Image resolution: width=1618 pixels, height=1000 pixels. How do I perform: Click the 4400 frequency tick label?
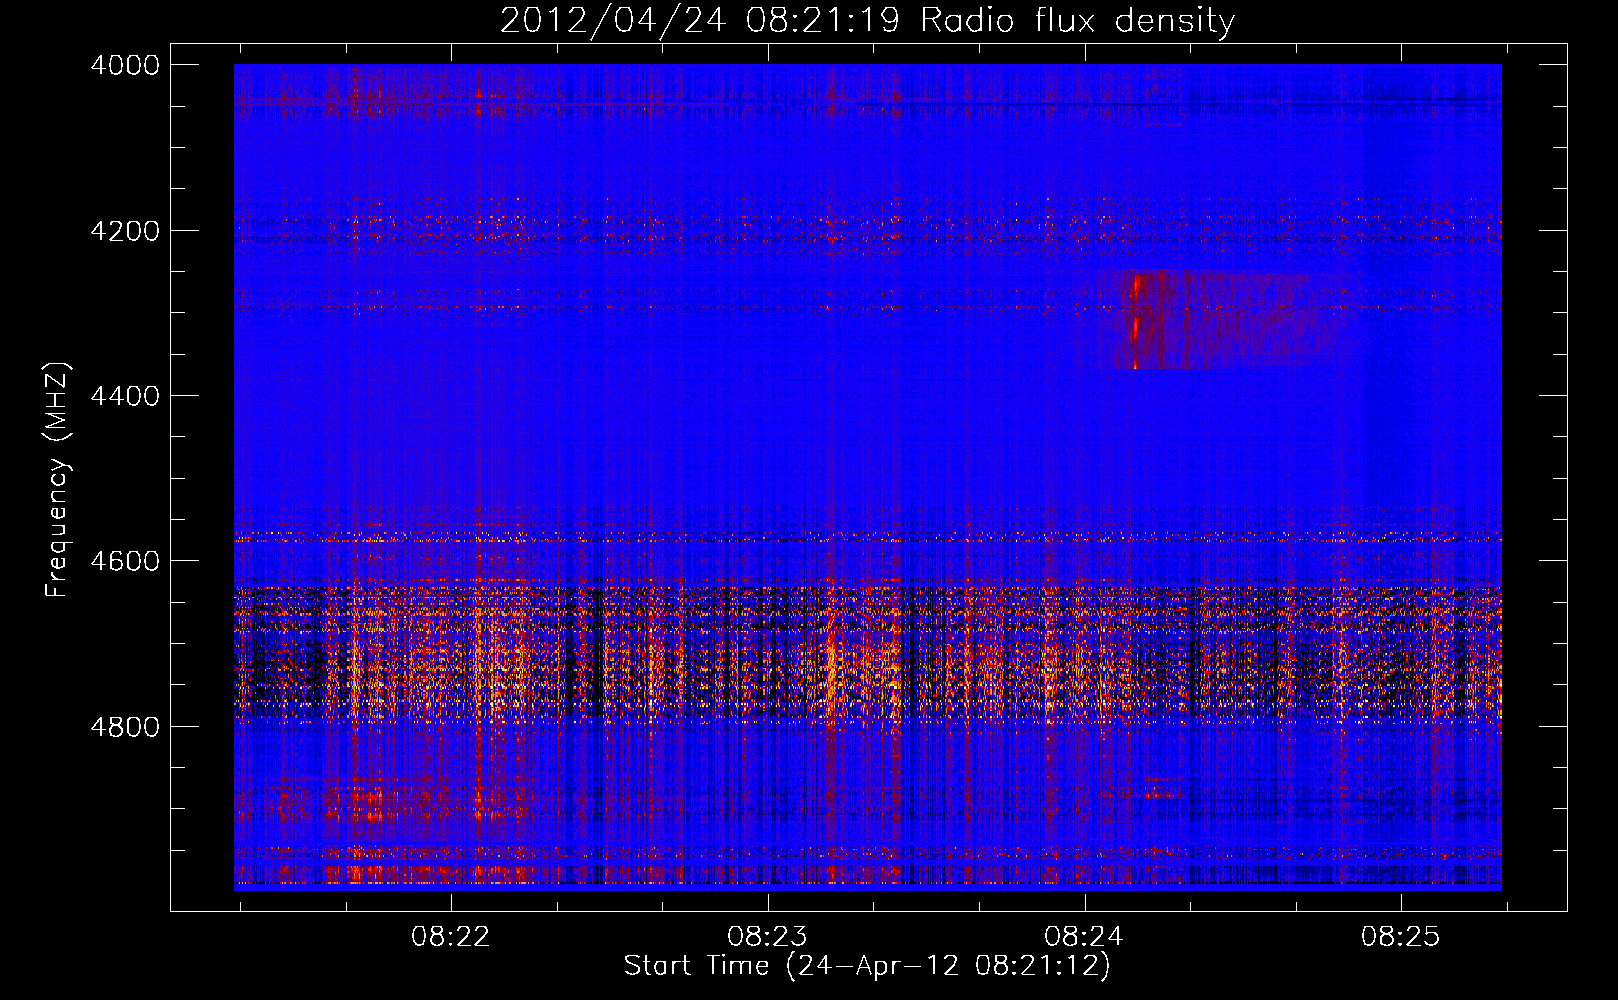point(125,396)
